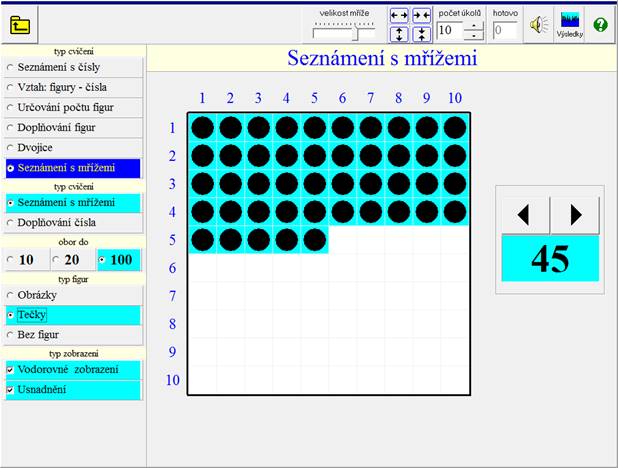Decrease number with left black arrow
The width and height of the screenshot is (618, 468).
525,215
